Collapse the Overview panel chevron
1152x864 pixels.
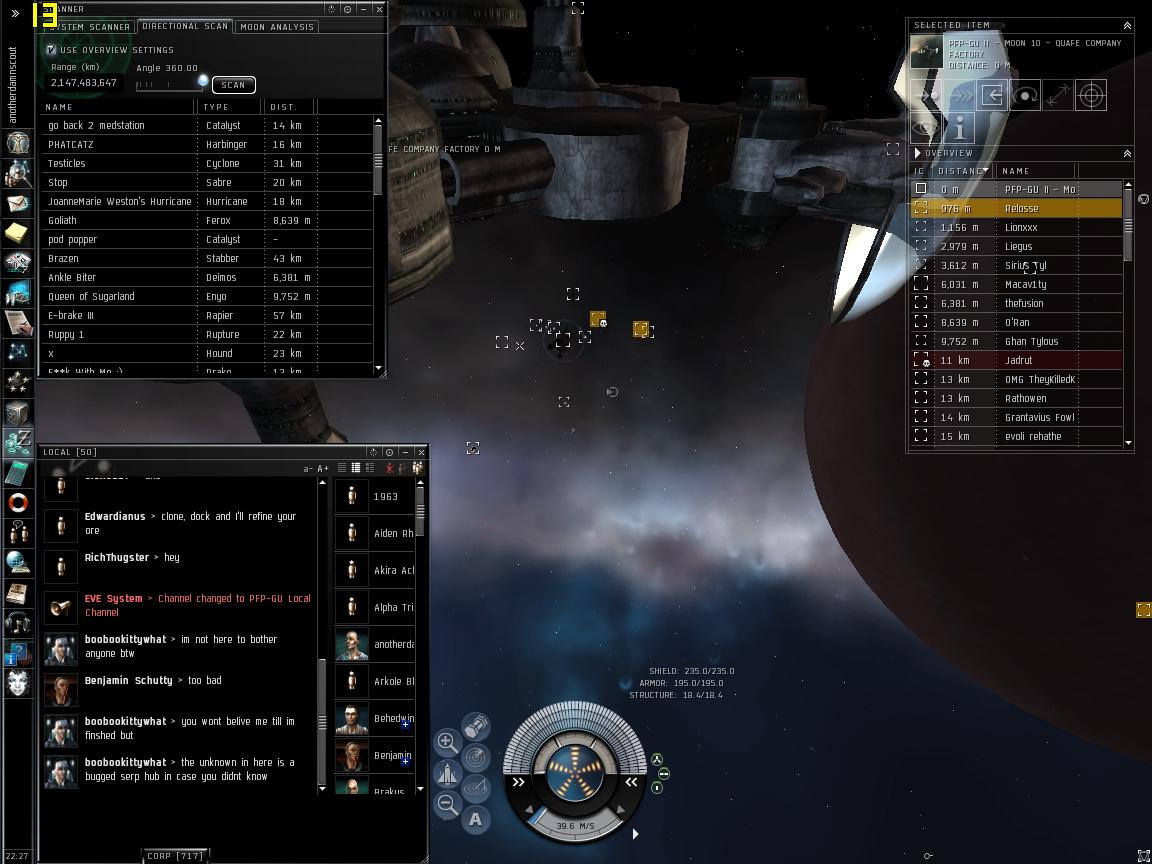click(1127, 154)
